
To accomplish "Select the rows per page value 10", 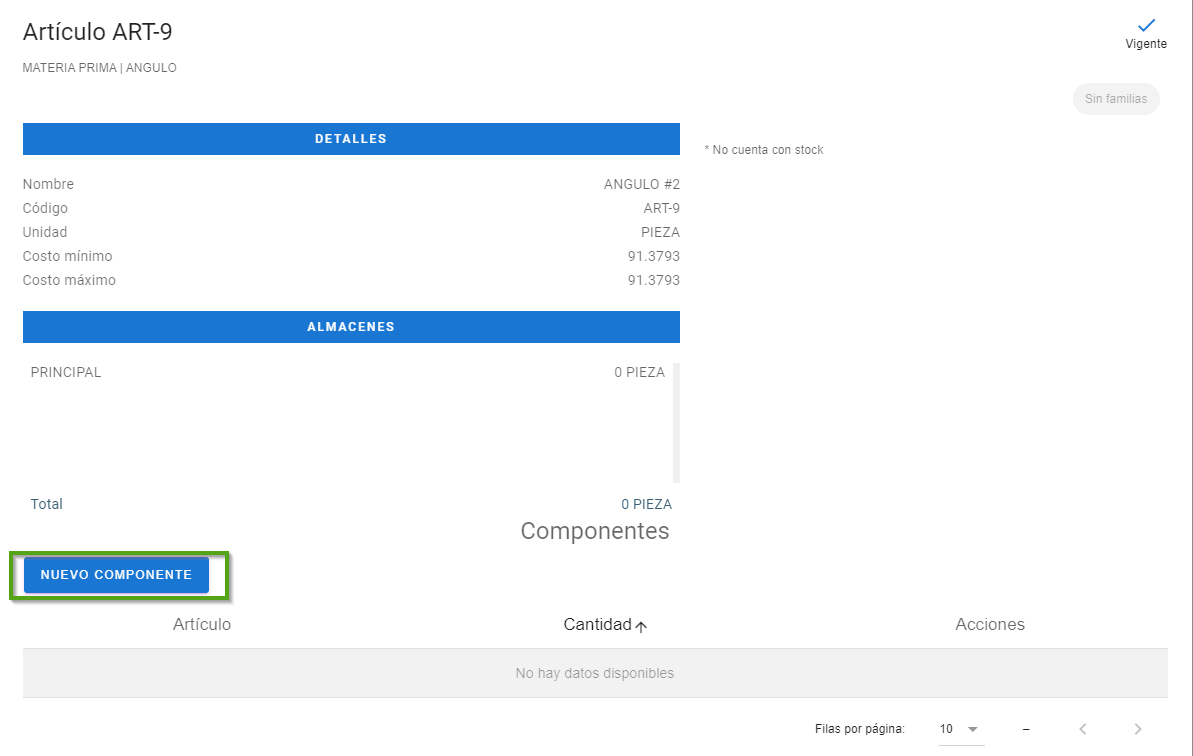I will coord(946,729).
